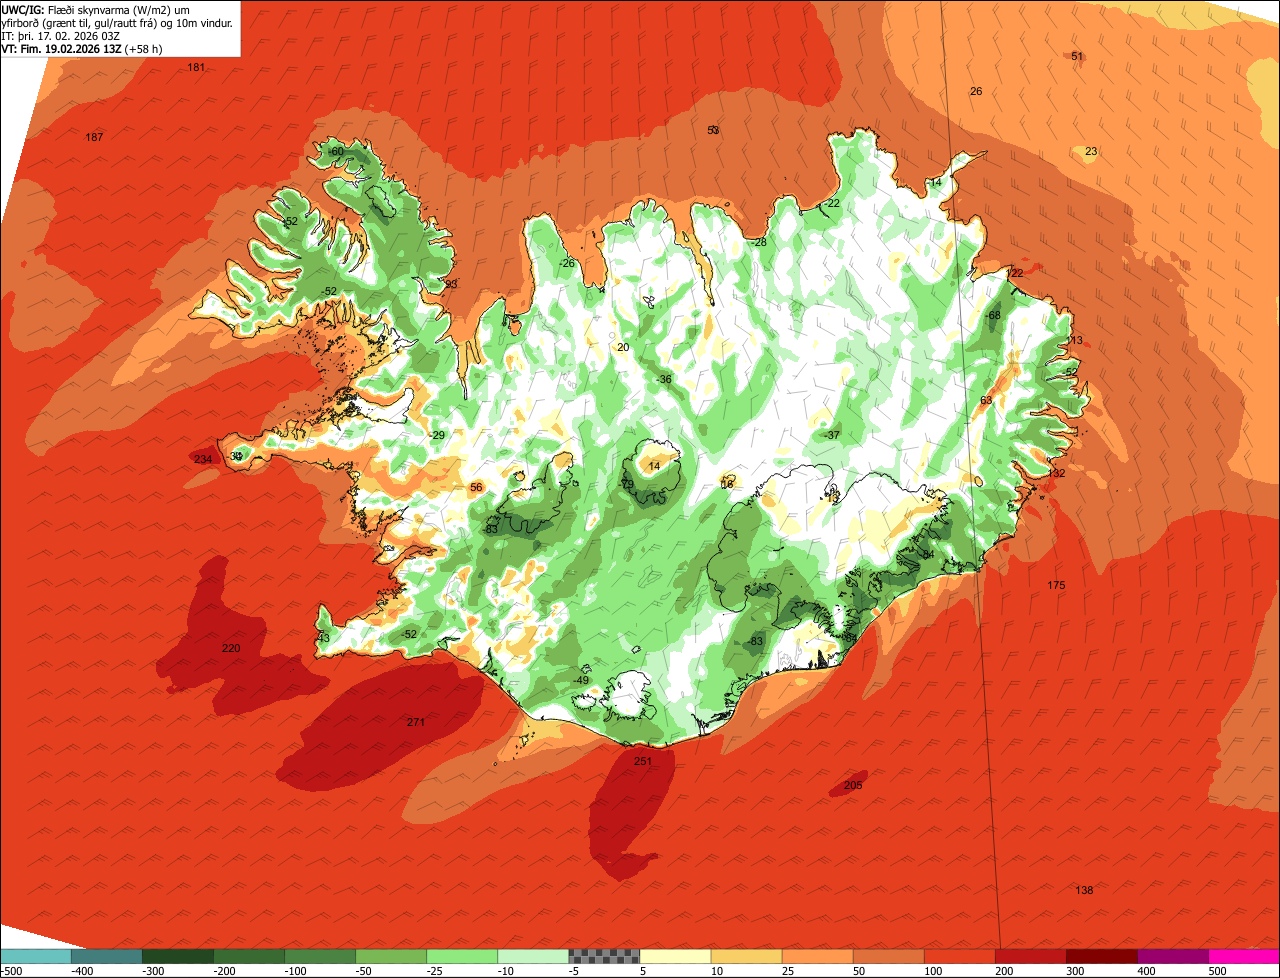Screen dimensions: 1280x978
Task: Click the '-68' value over east Iceland
Action: coord(992,315)
